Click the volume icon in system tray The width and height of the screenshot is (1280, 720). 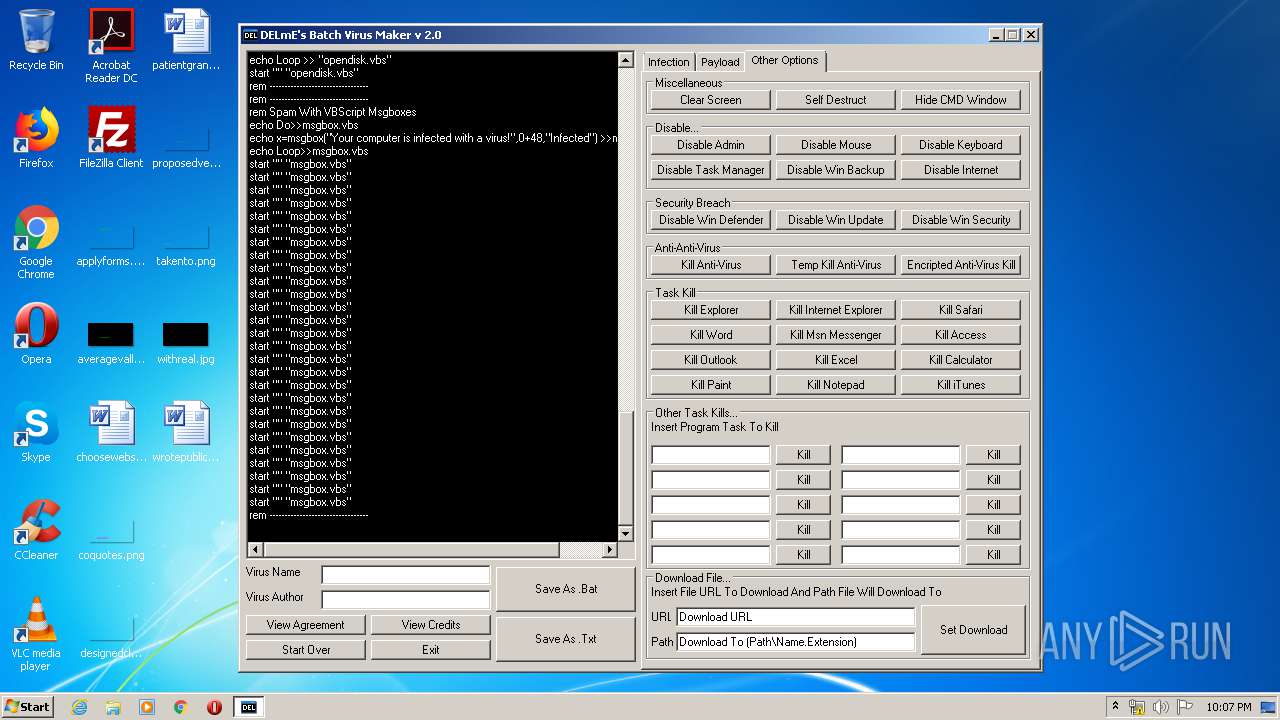1160,706
